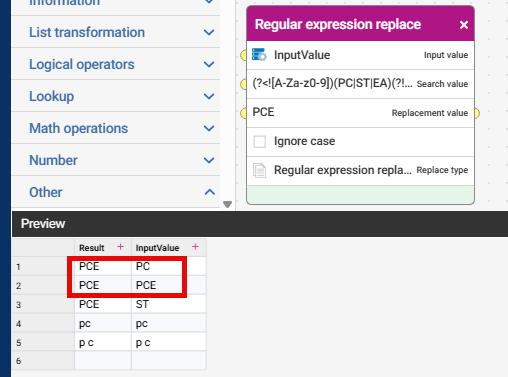Collapse the Other category
The width and height of the screenshot is (508, 377).
click(x=116, y=192)
